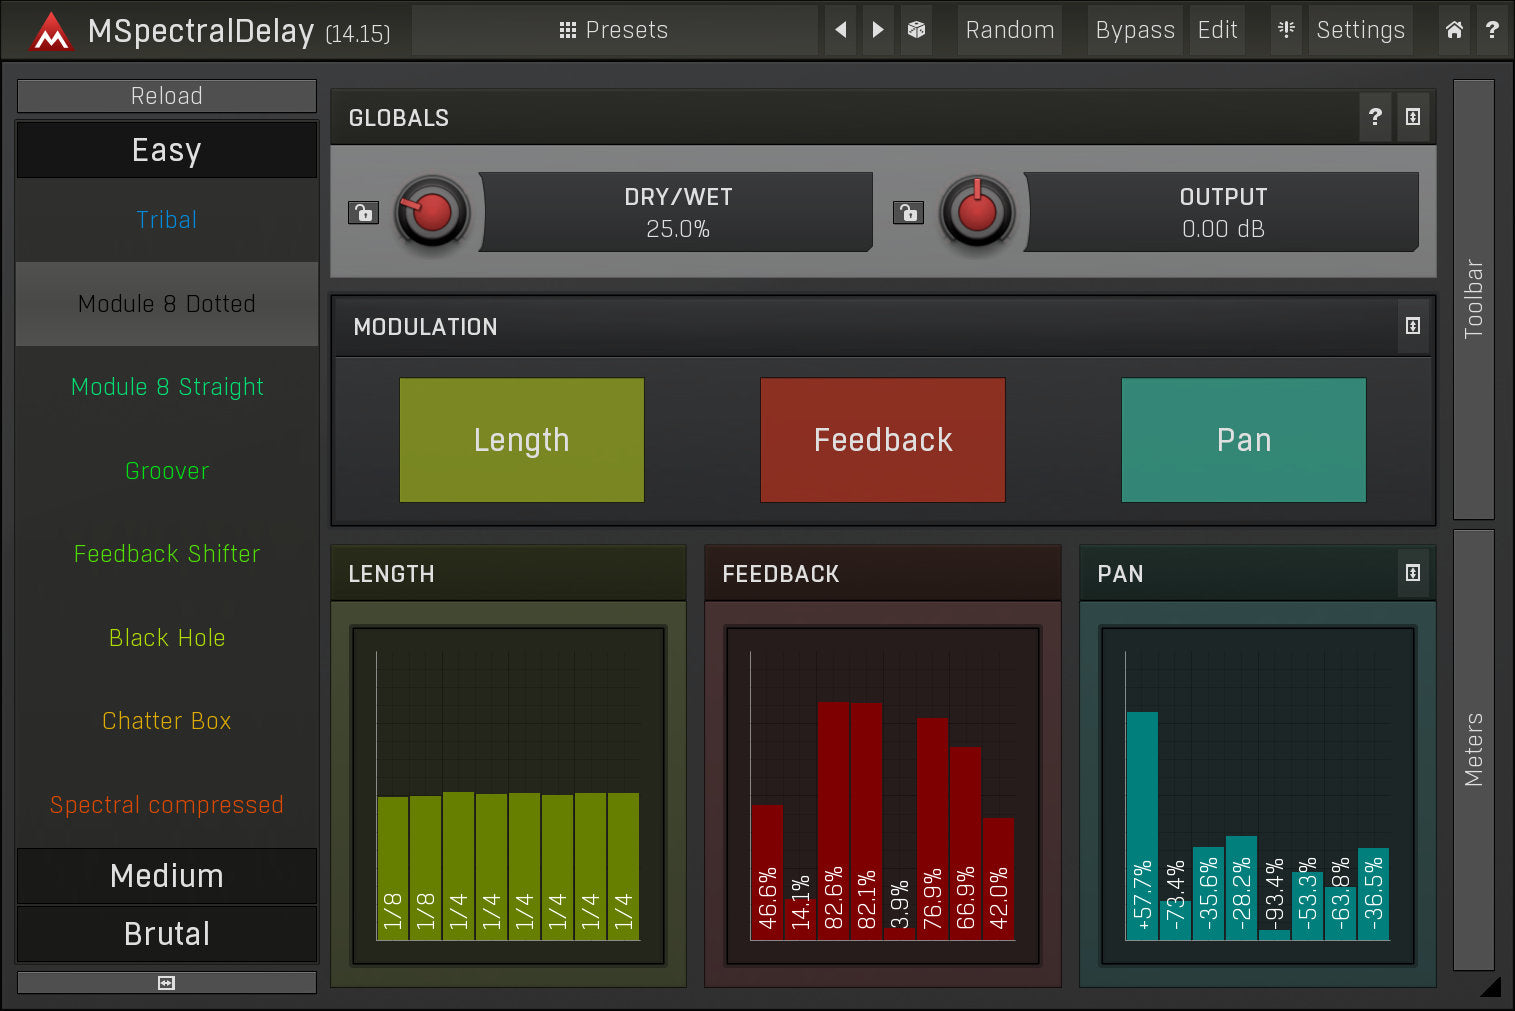The width and height of the screenshot is (1515, 1011).
Task: Select the Medium preset category tab
Action: click(166, 876)
